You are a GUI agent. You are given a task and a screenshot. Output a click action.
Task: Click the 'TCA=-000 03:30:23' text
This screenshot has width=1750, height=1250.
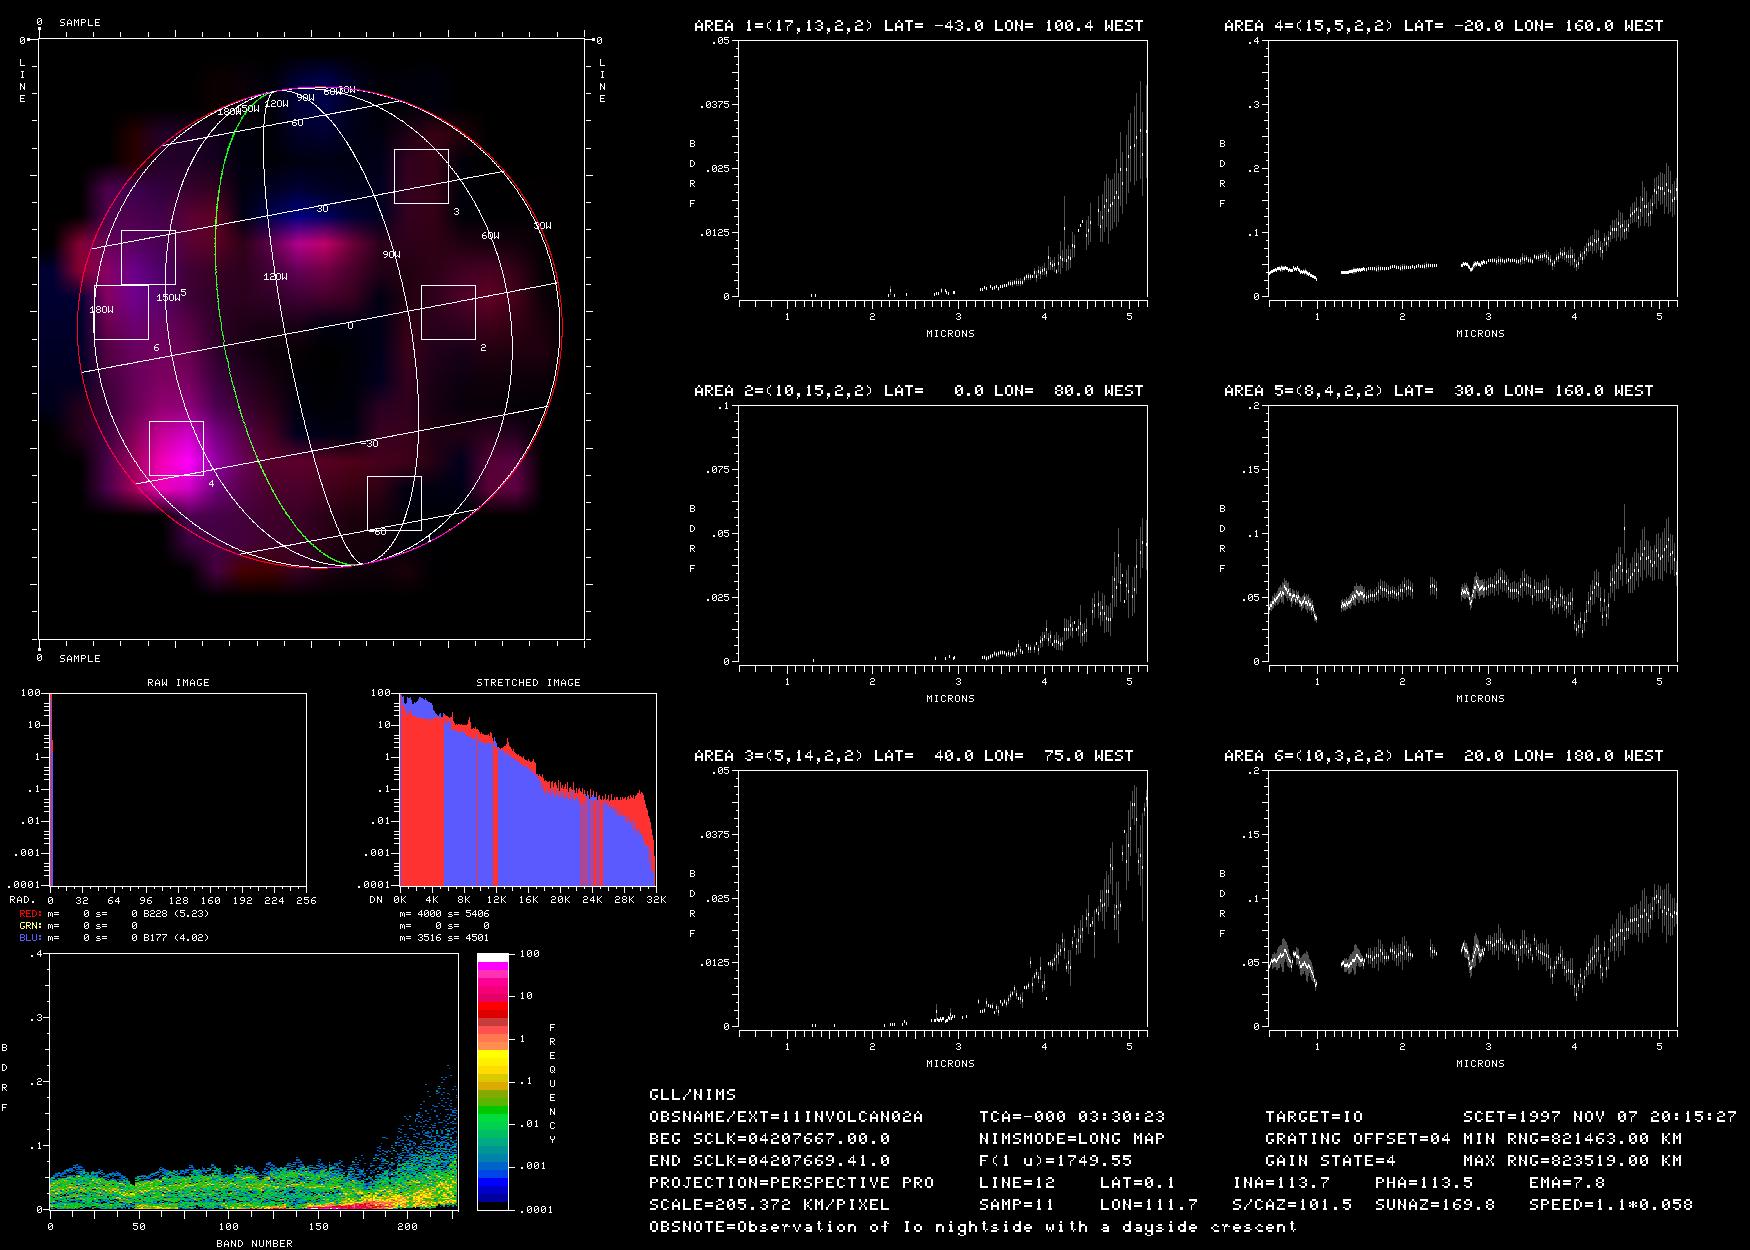(1072, 1117)
